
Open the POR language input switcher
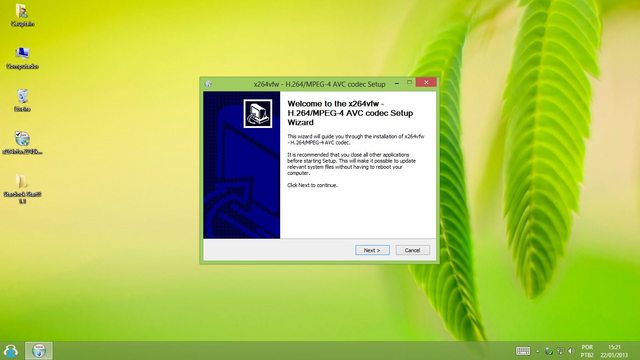click(587, 351)
